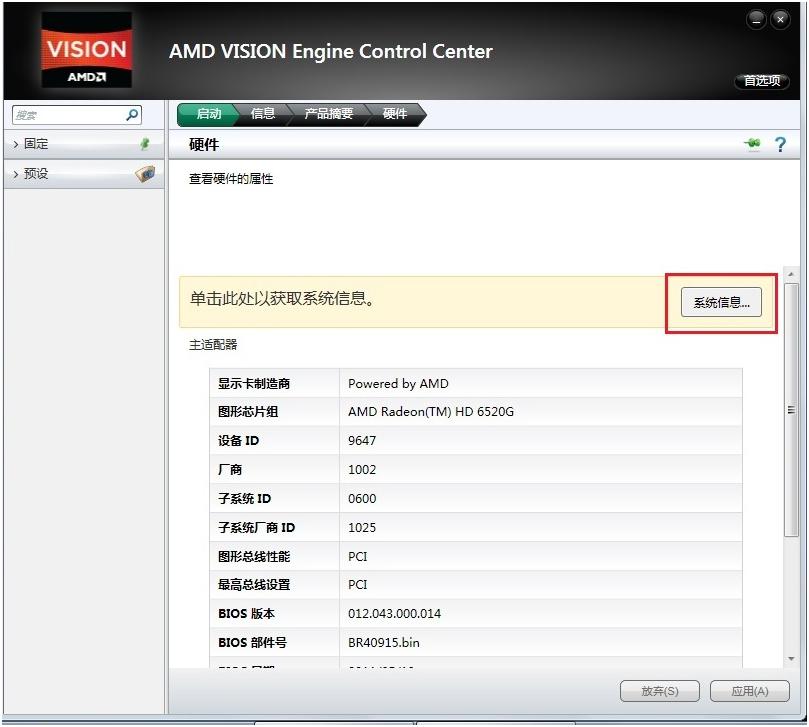Select the value 1025
The width and height of the screenshot is (809, 727).
(x=362, y=527)
